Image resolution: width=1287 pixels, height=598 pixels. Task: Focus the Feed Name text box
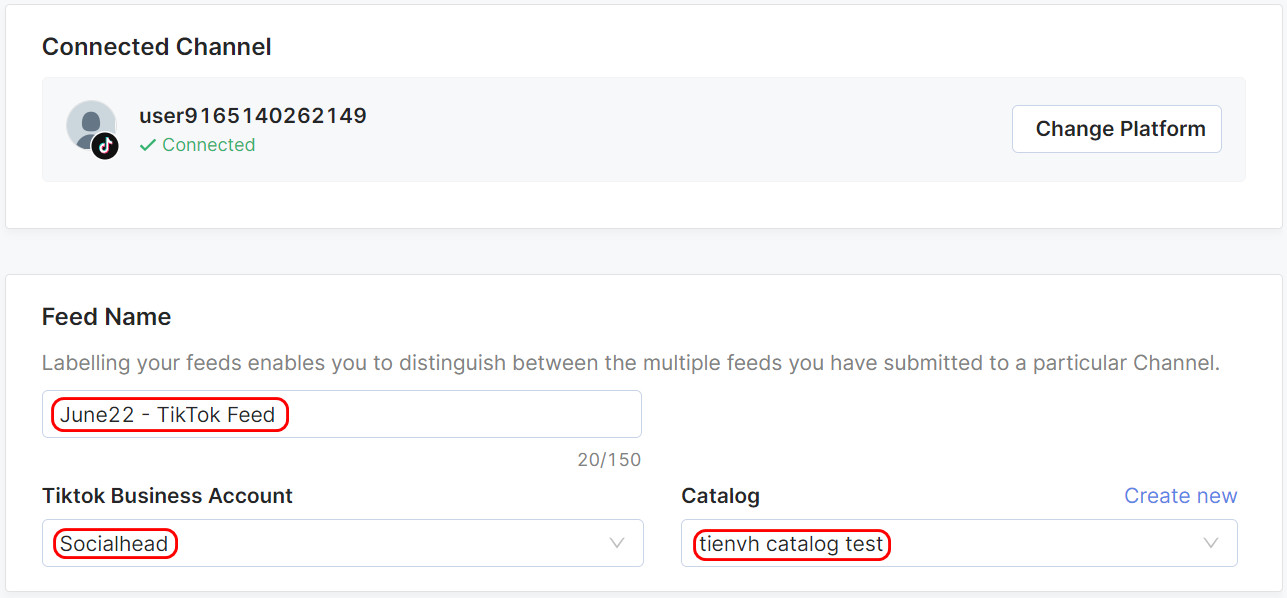point(342,414)
